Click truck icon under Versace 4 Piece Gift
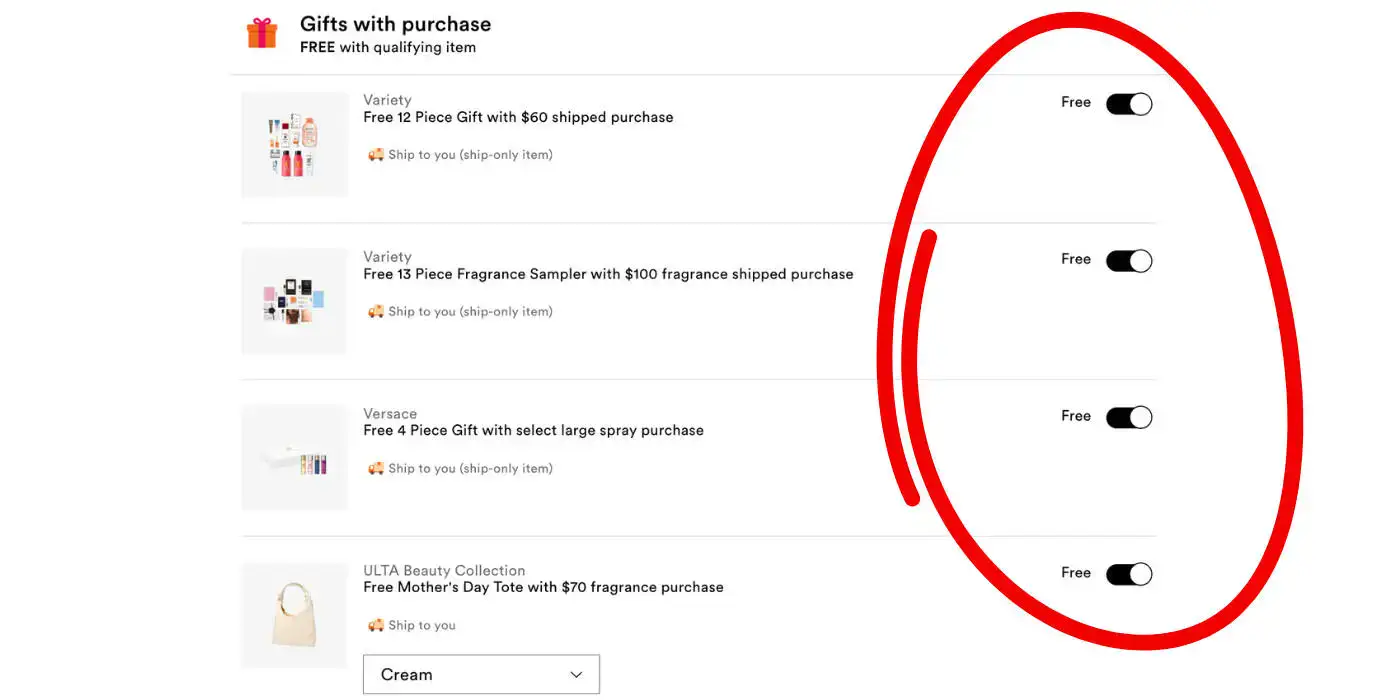Viewport: 1400px width, 700px height. pos(376,469)
